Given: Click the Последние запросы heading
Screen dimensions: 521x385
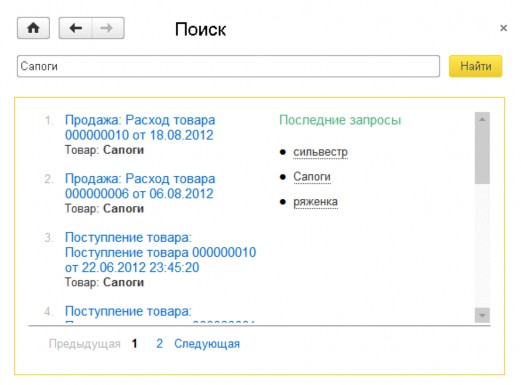Looking at the screenshot, I should [x=340, y=120].
